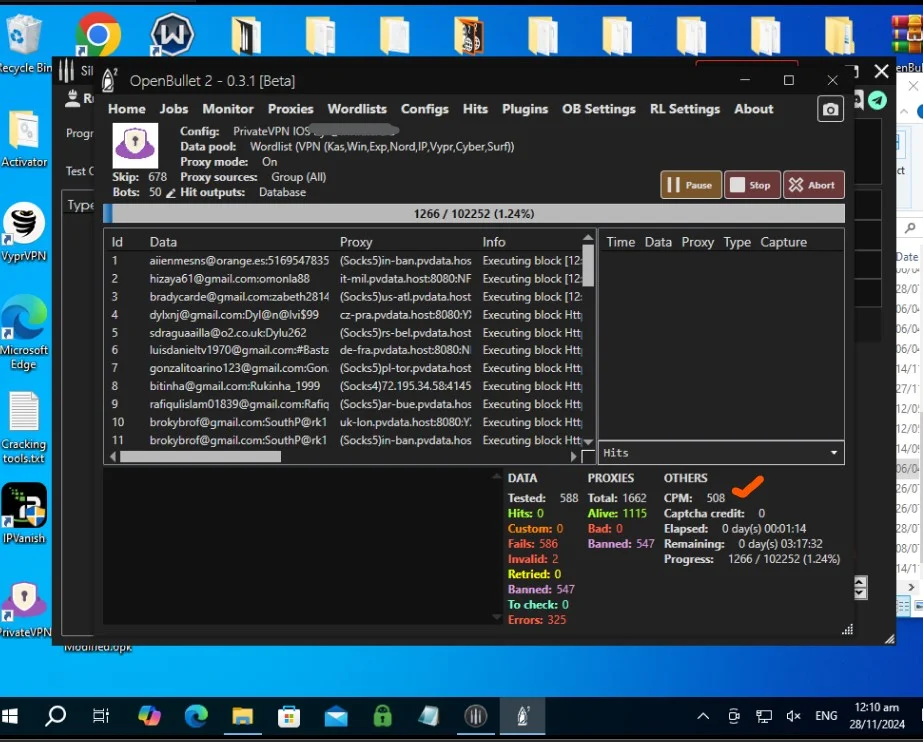The image size is (923, 742).
Task: Open the Configs section
Action: pos(424,109)
